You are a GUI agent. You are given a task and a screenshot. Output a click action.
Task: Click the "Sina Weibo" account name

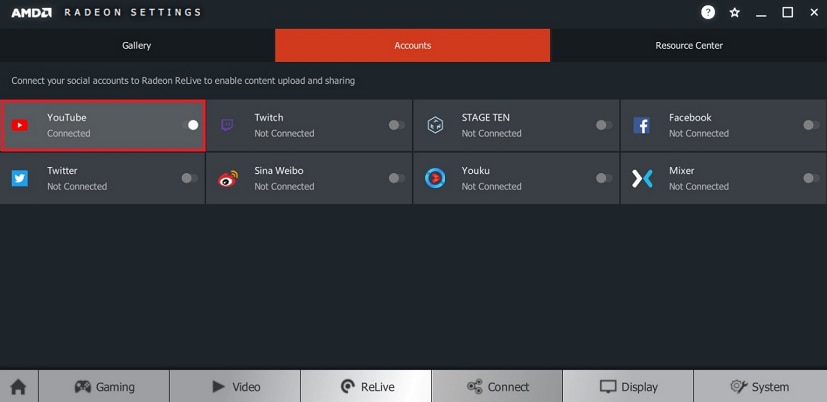tap(279, 171)
